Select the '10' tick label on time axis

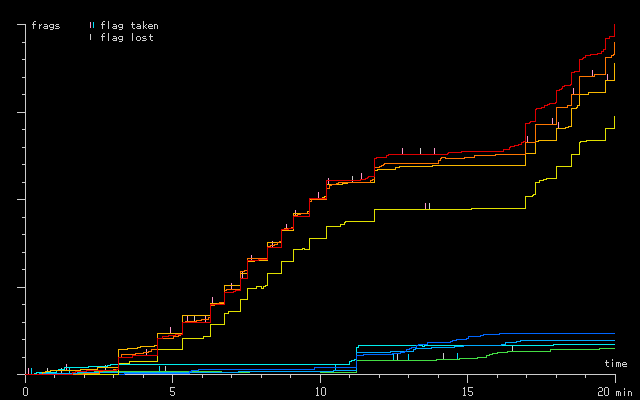click(x=320, y=389)
